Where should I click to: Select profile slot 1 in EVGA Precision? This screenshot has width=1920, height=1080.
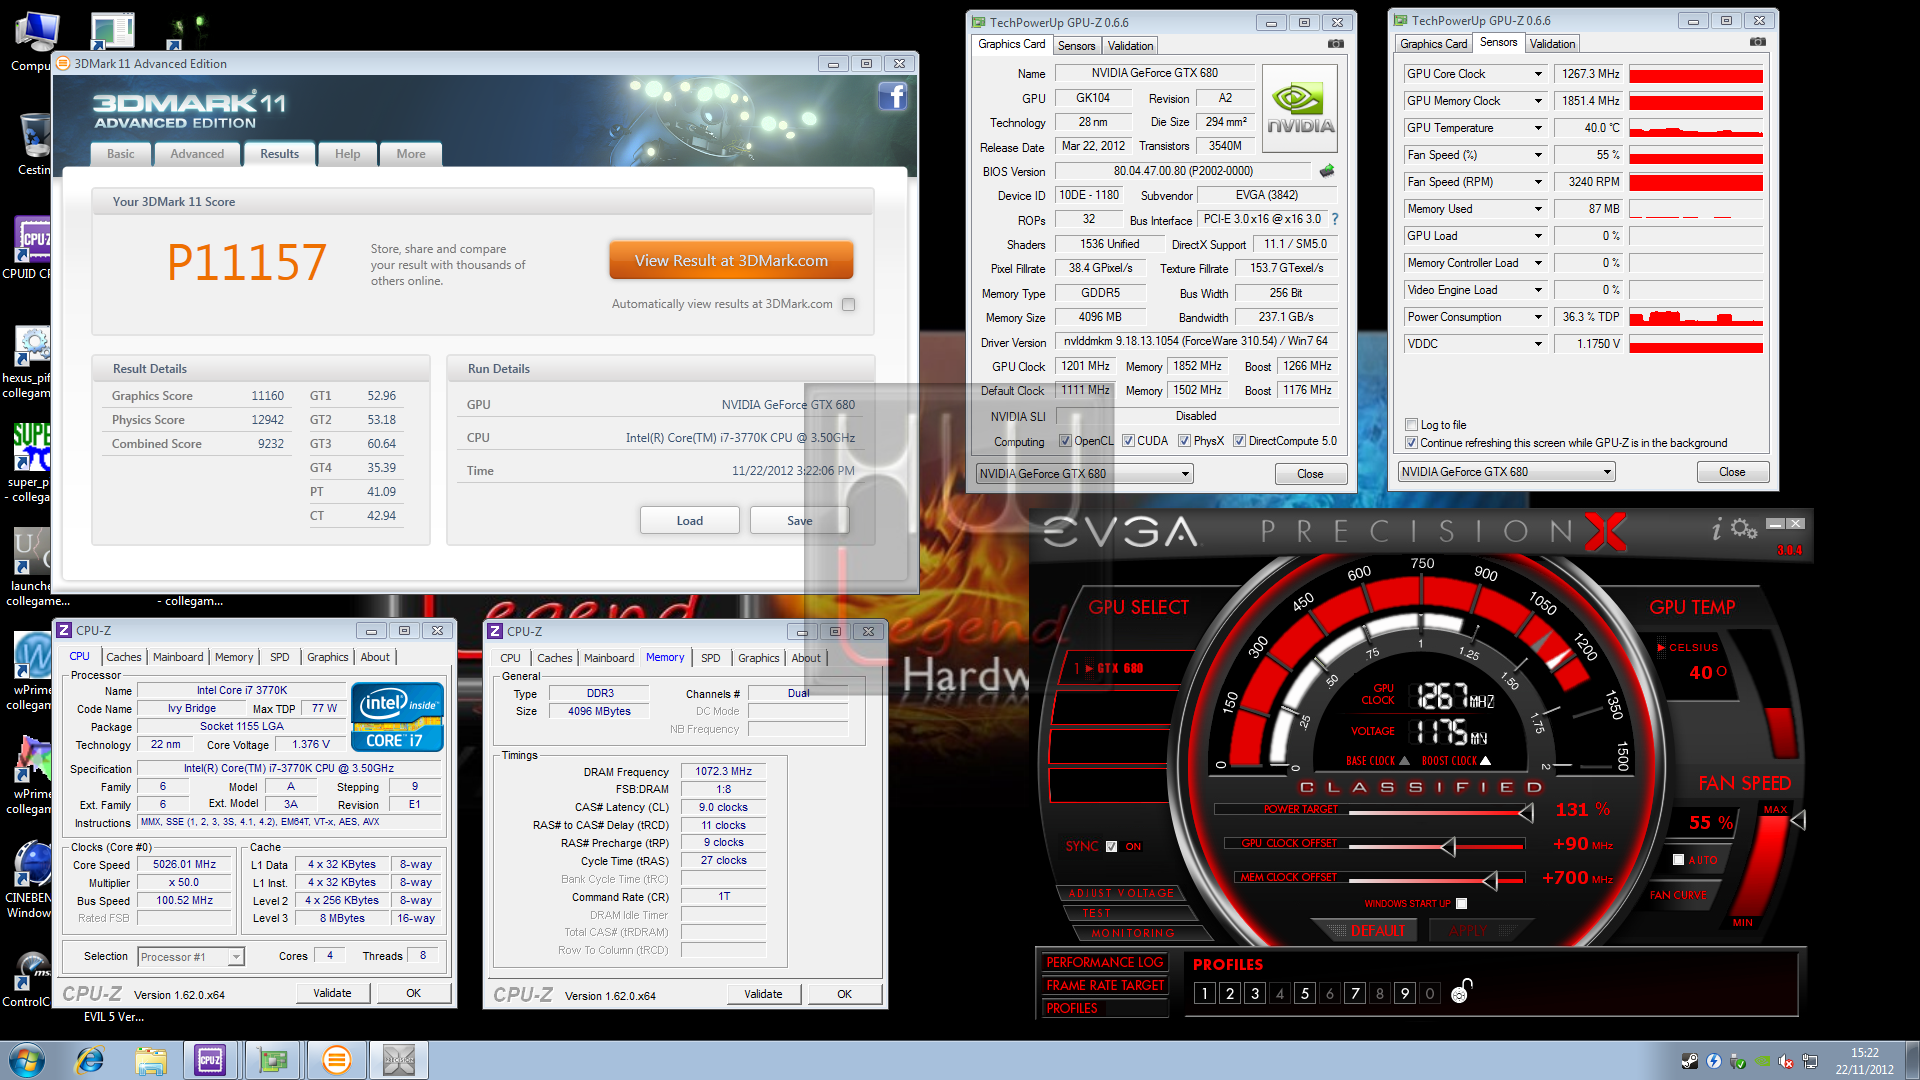coord(1205,993)
